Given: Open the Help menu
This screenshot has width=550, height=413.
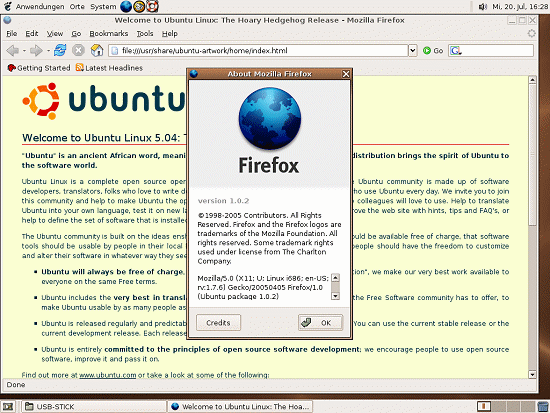Looking at the screenshot, I should 170,34.
